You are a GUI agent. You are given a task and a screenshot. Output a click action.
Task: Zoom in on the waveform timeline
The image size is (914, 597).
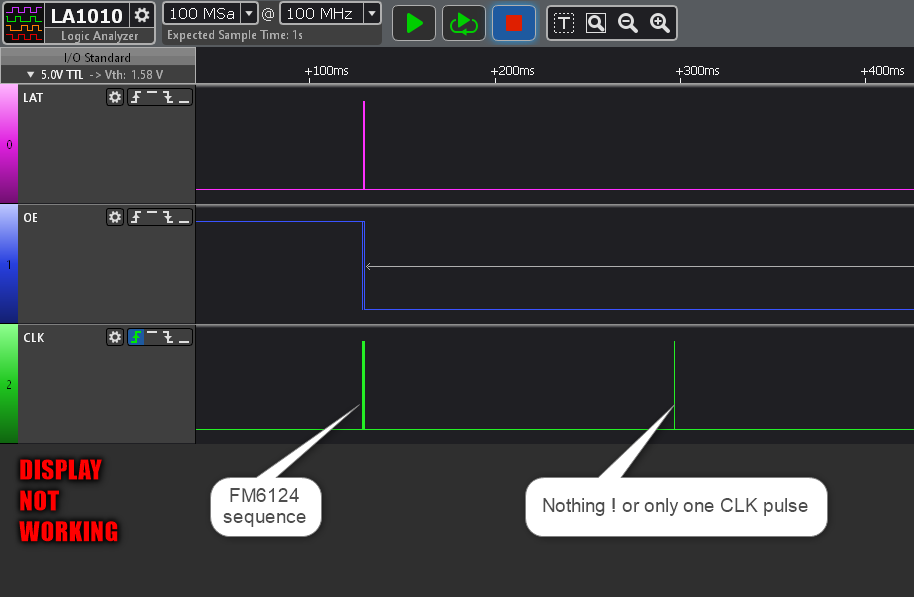(660, 22)
